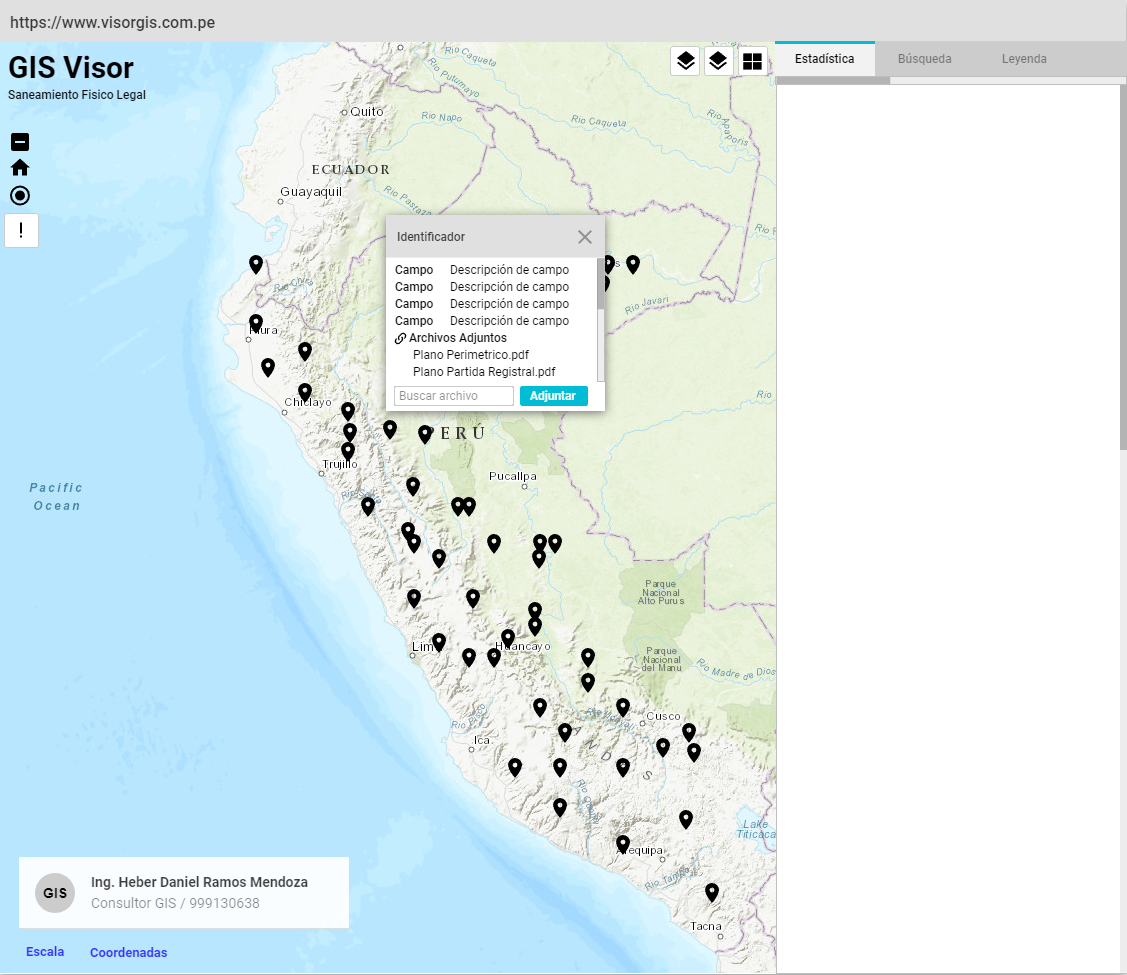This screenshot has height=975, width=1127.
Task: Click the locate-me target icon
Action: (20, 196)
